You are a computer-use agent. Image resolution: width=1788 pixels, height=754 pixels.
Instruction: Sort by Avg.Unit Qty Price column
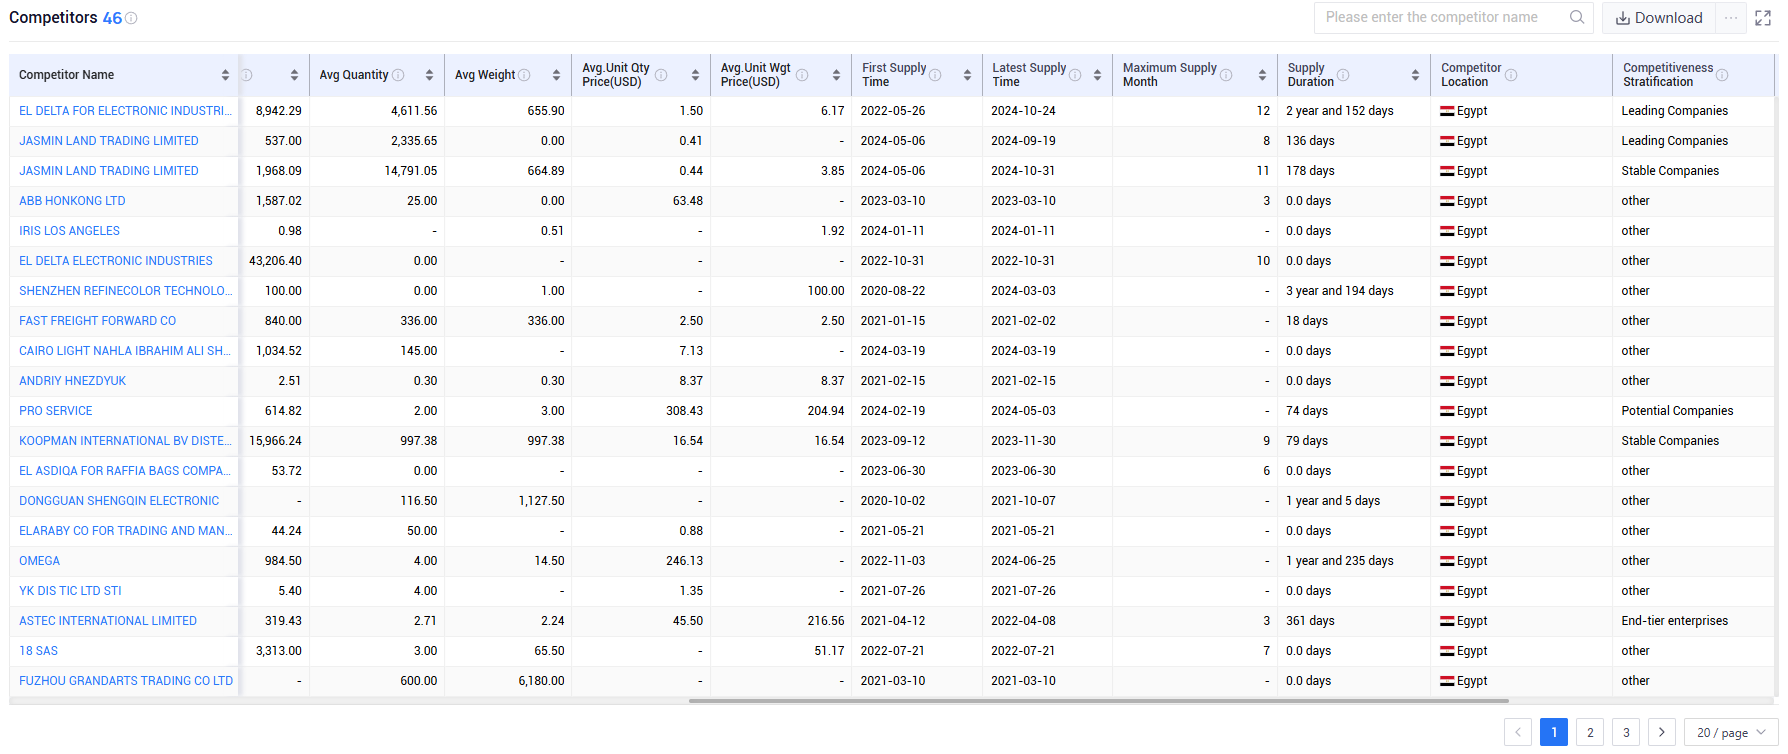tap(695, 75)
